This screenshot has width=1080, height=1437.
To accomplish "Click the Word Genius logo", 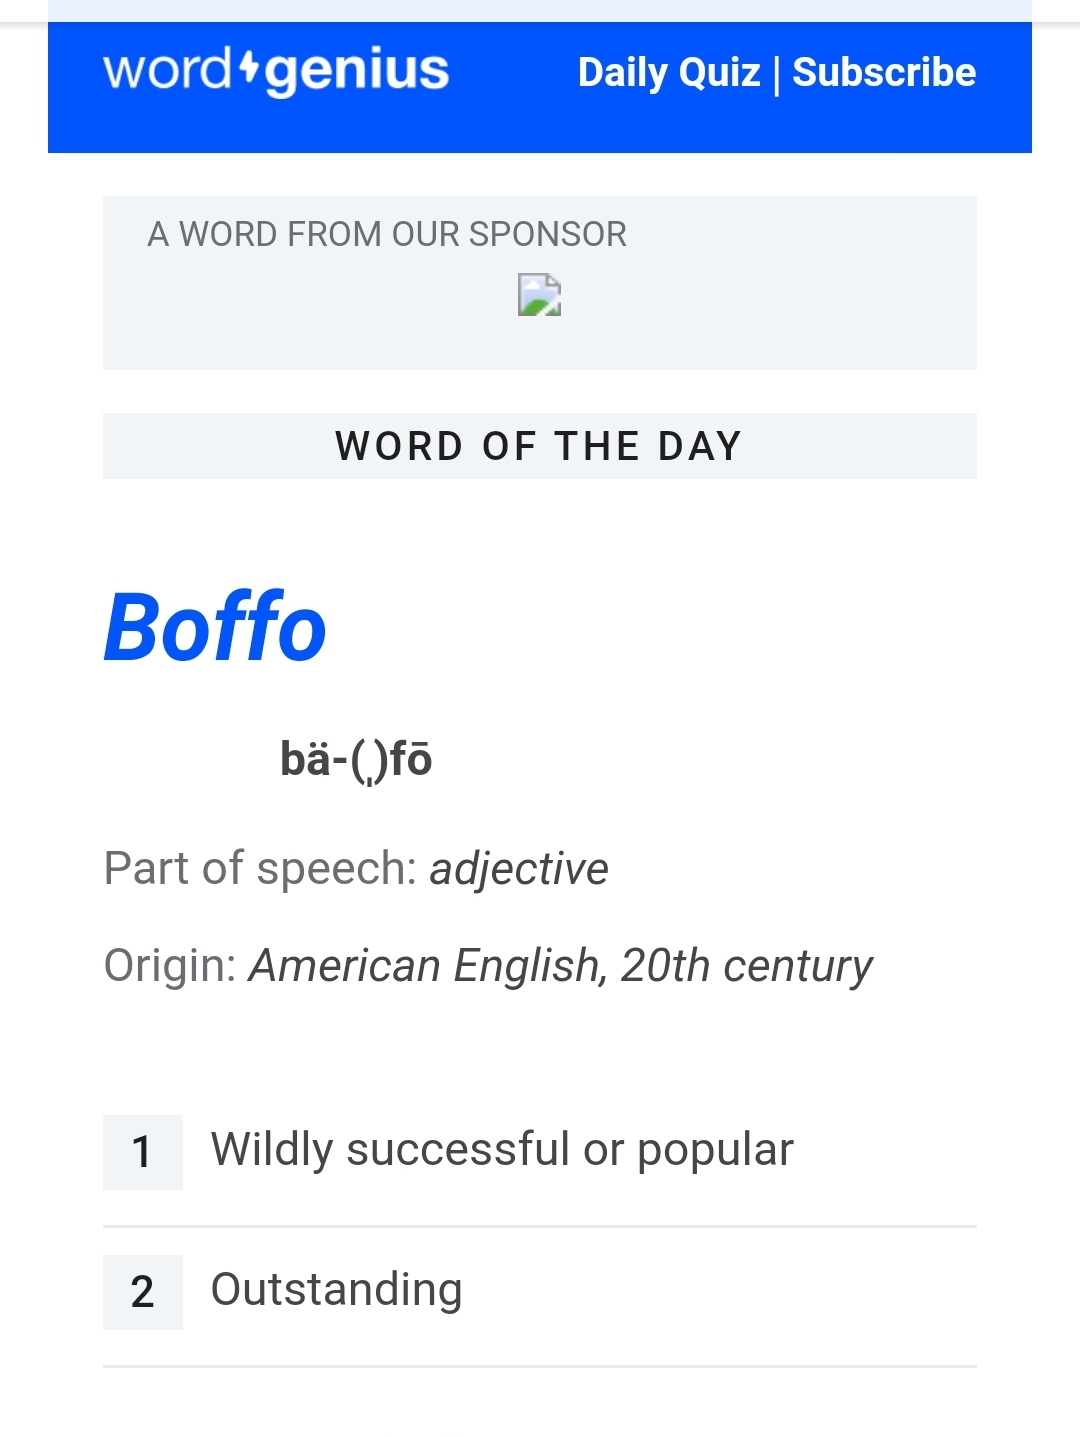I will click(275, 71).
